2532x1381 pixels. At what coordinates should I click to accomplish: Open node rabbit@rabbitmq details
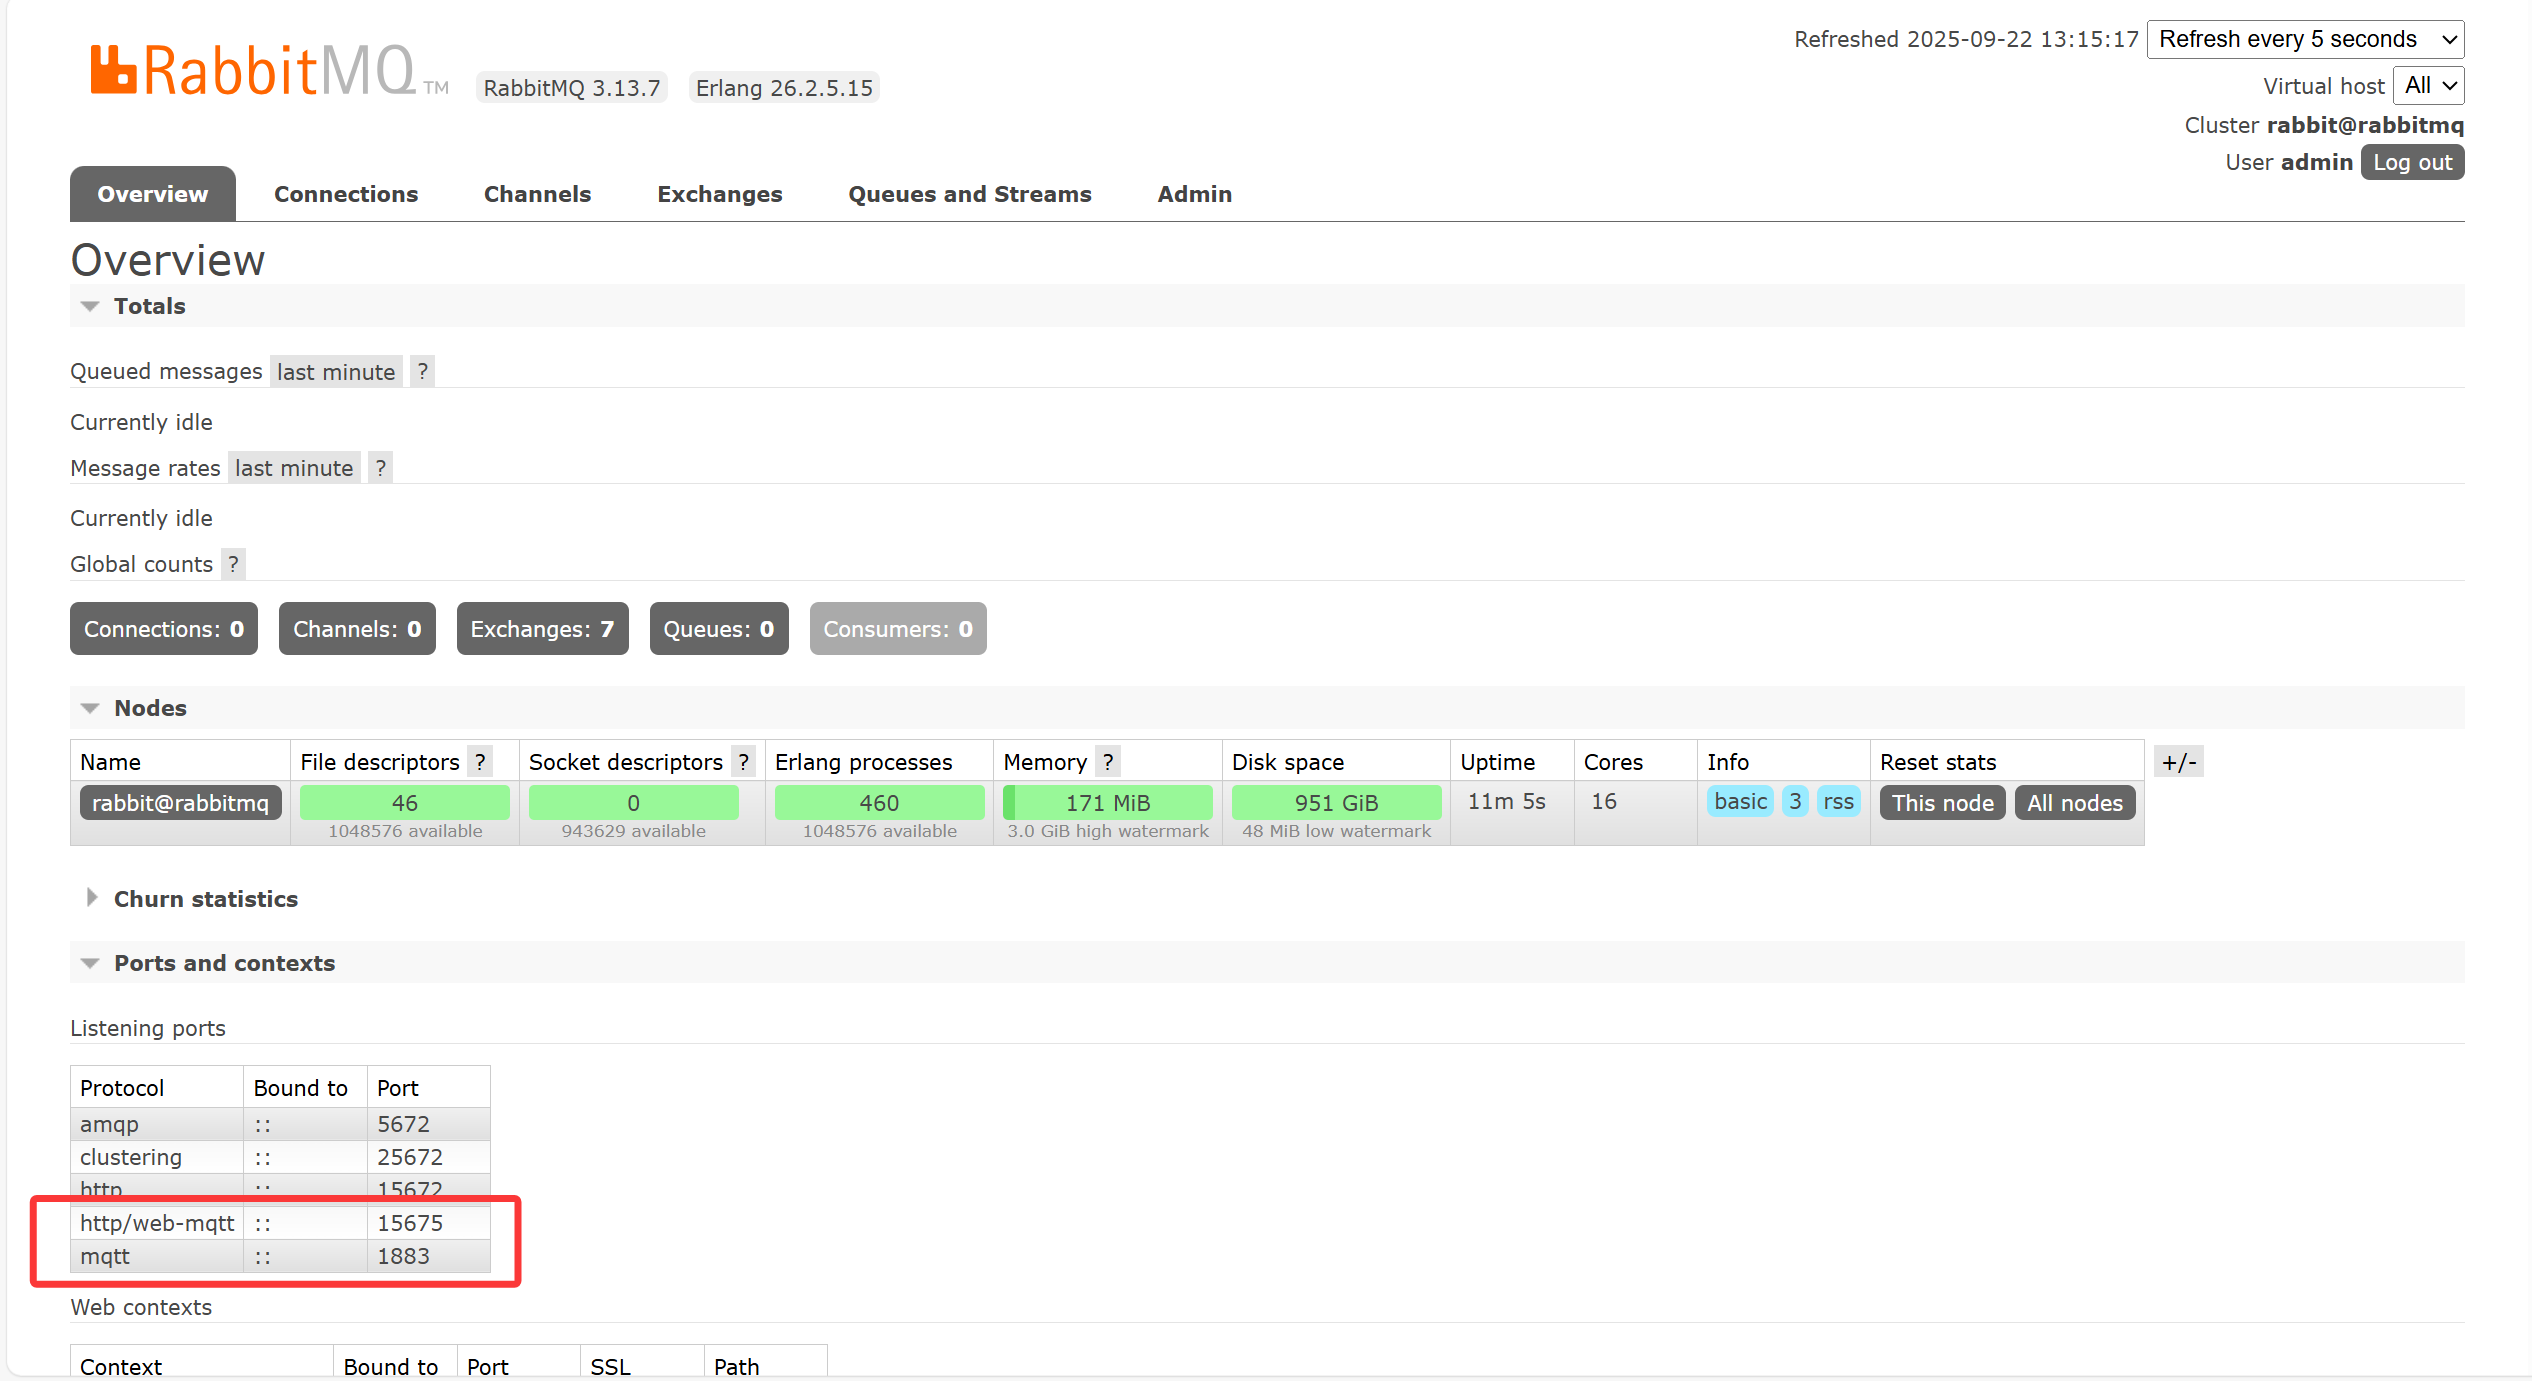(181, 803)
